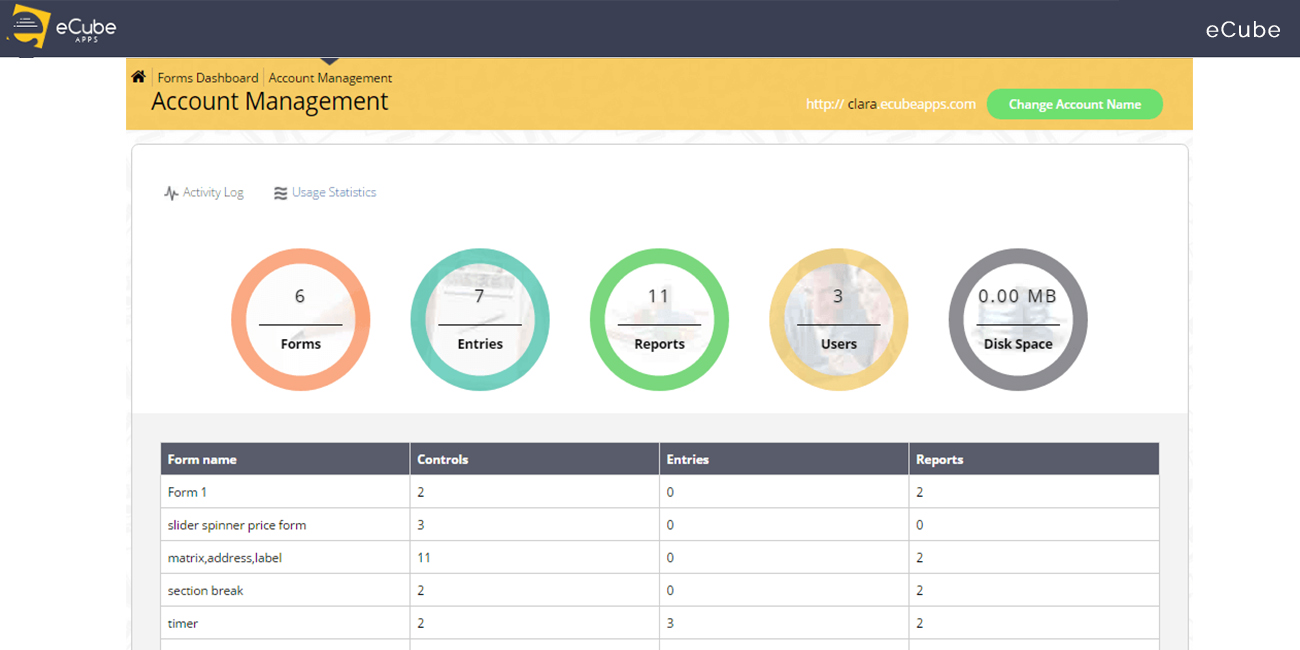This screenshot has width=1300, height=650.
Task: Click the Change Account Name button
Action: [1074, 104]
